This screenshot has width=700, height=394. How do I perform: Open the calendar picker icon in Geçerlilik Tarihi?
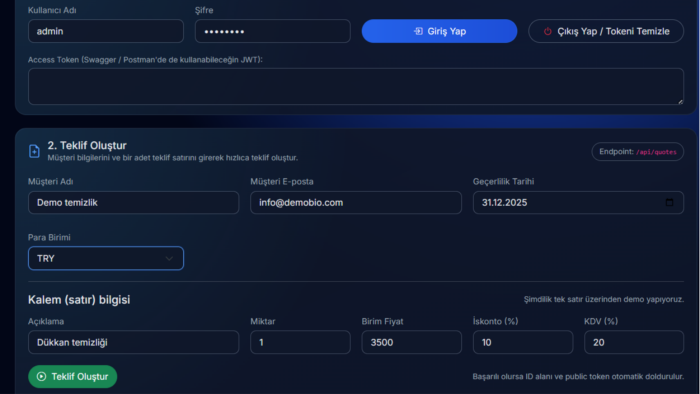(669, 202)
